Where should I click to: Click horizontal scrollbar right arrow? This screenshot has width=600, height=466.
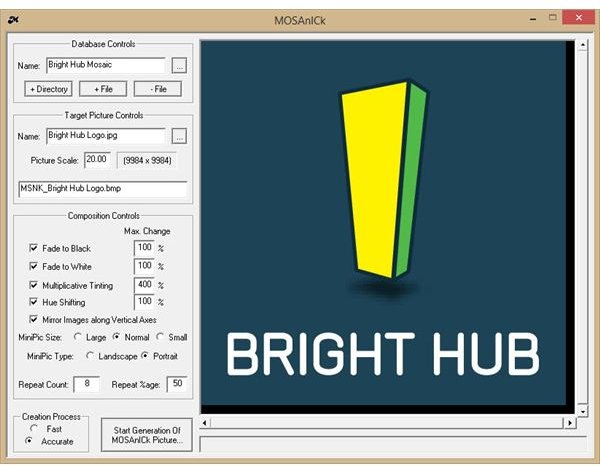click(x=570, y=423)
